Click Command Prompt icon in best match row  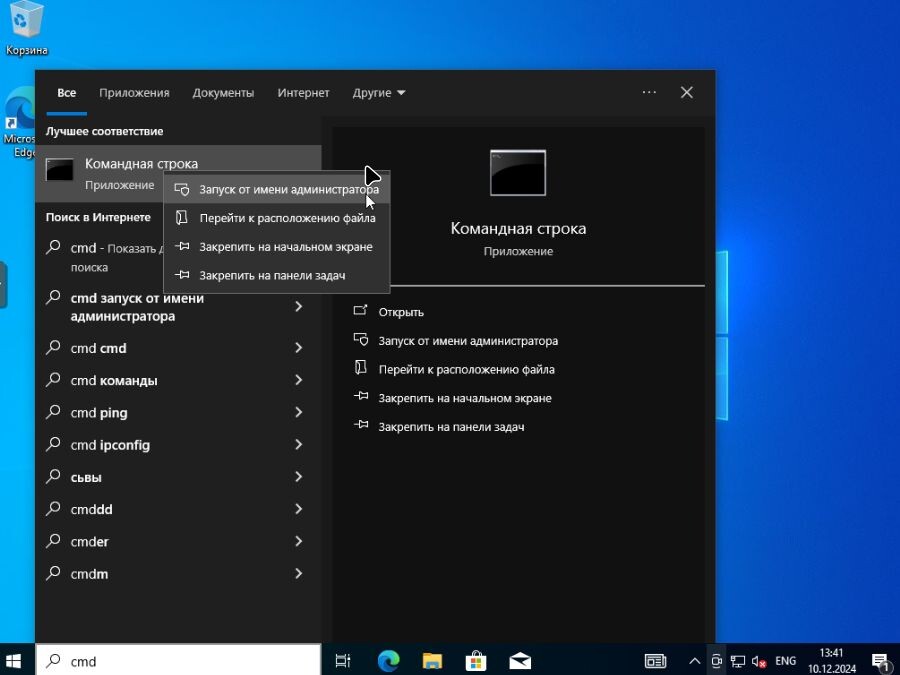[60, 170]
